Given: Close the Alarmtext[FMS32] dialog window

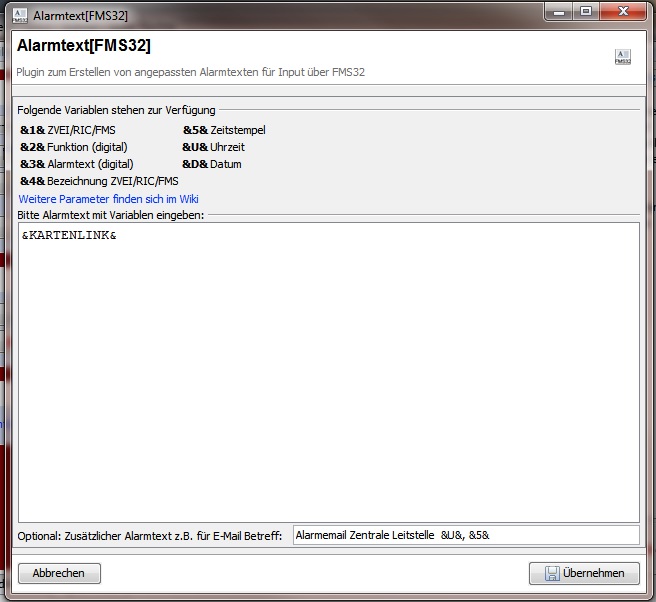Looking at the screenshot, I should (624, 12).
